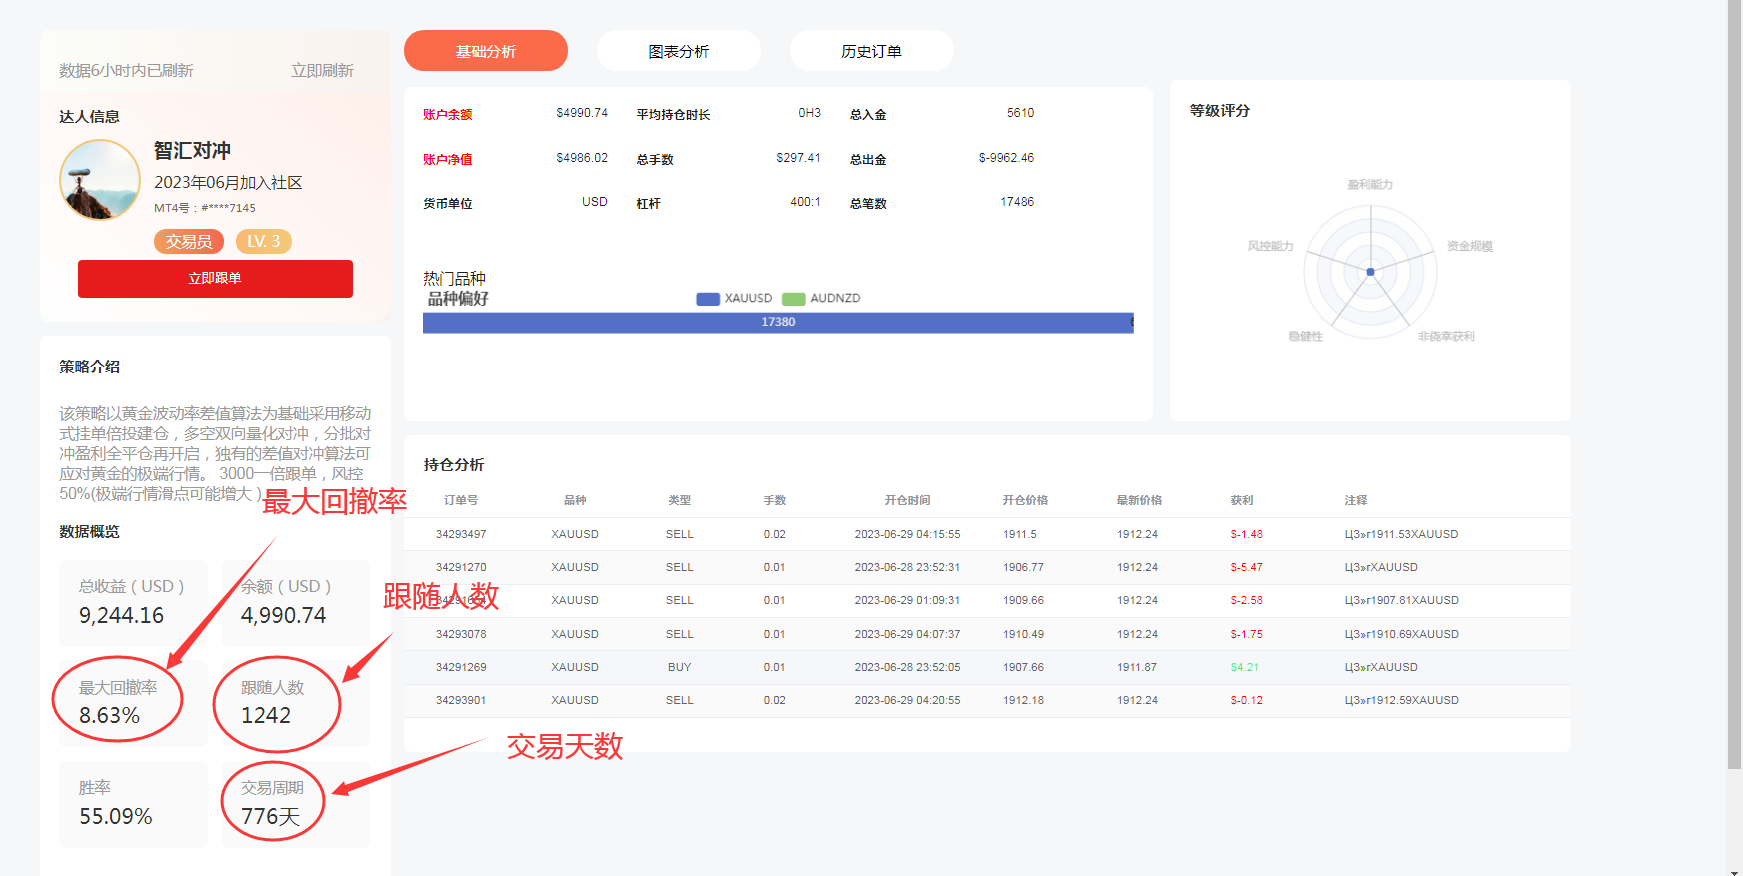
Task: Click the 总收益 ( USD ) card
Action: [133, 602]
